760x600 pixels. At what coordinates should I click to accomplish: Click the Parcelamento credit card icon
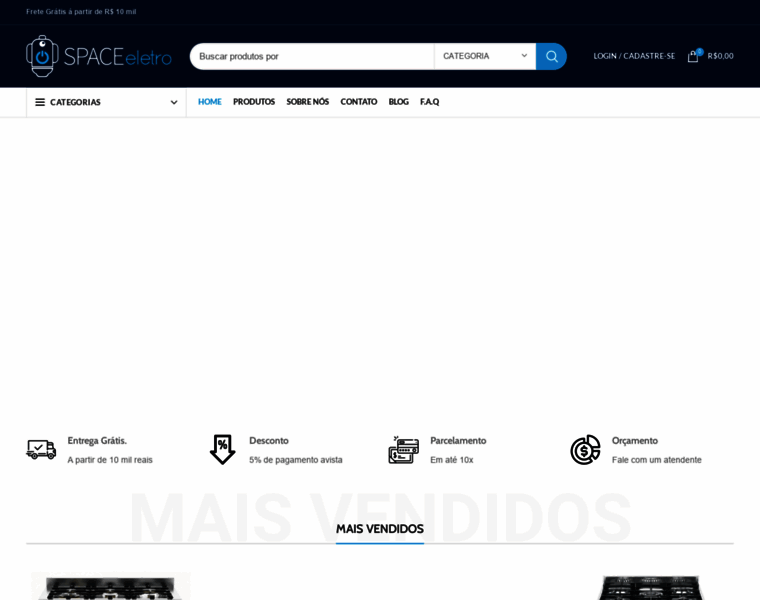403,450
